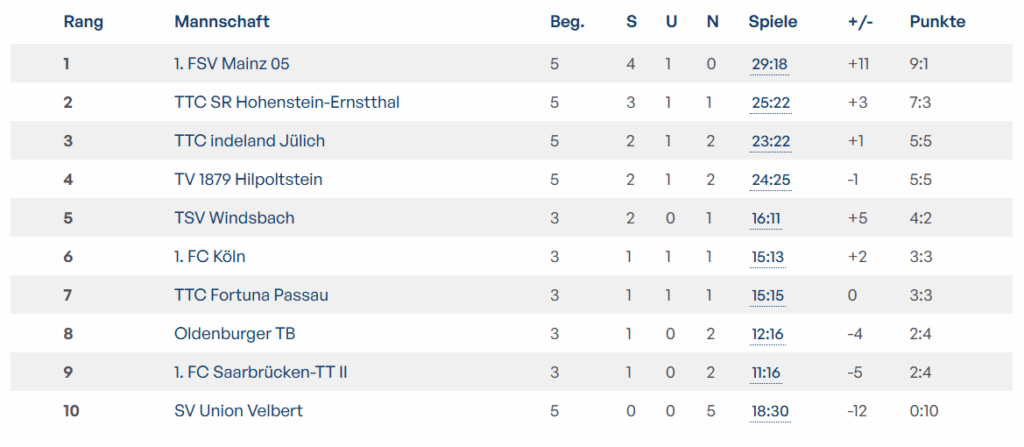Open TTC Fortuna Passau team page
The width and height of the screenshot is (1024, 447).
(251, 295)
